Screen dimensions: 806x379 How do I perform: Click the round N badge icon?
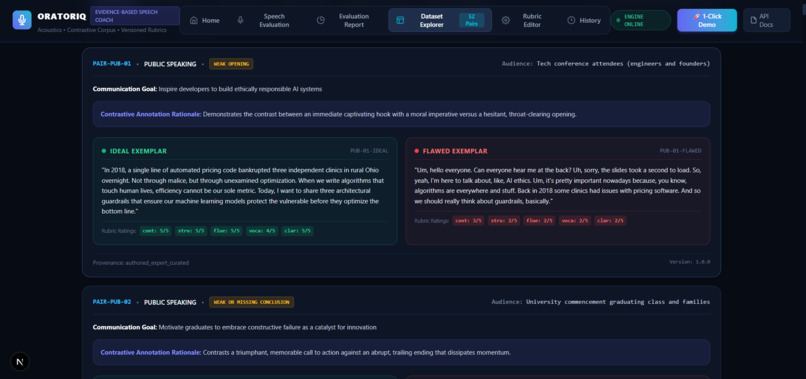point(20,362)
